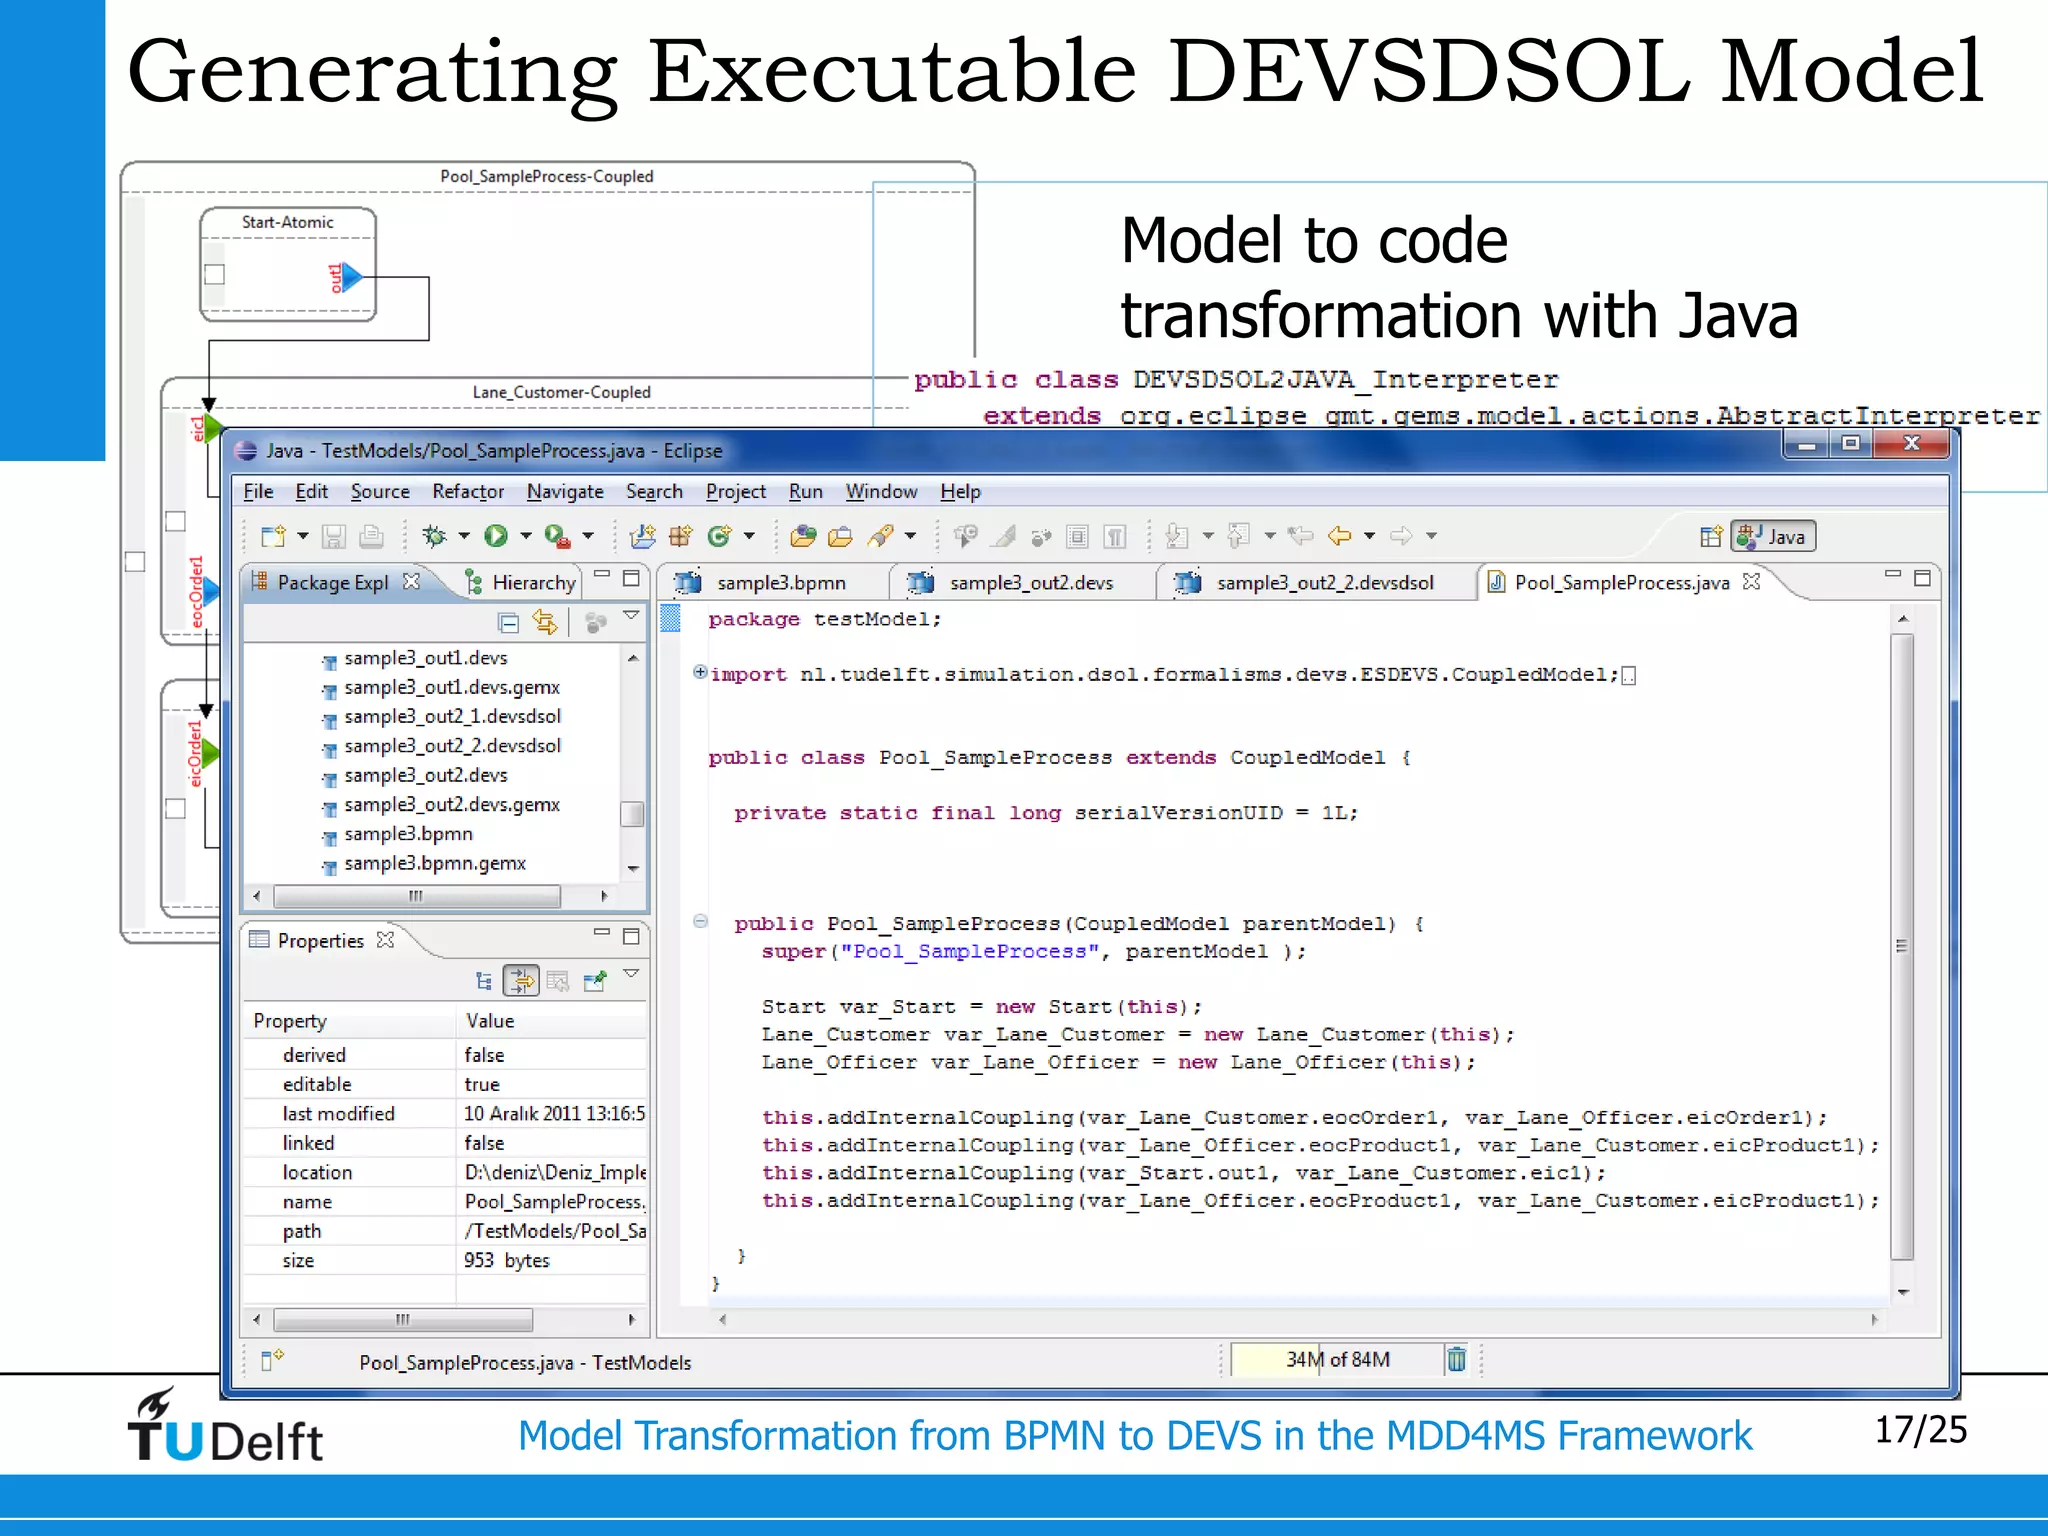Open the New Class dropdown arrow
The width and height of the screenshot is (2048, 1536).
pos(749,537)
